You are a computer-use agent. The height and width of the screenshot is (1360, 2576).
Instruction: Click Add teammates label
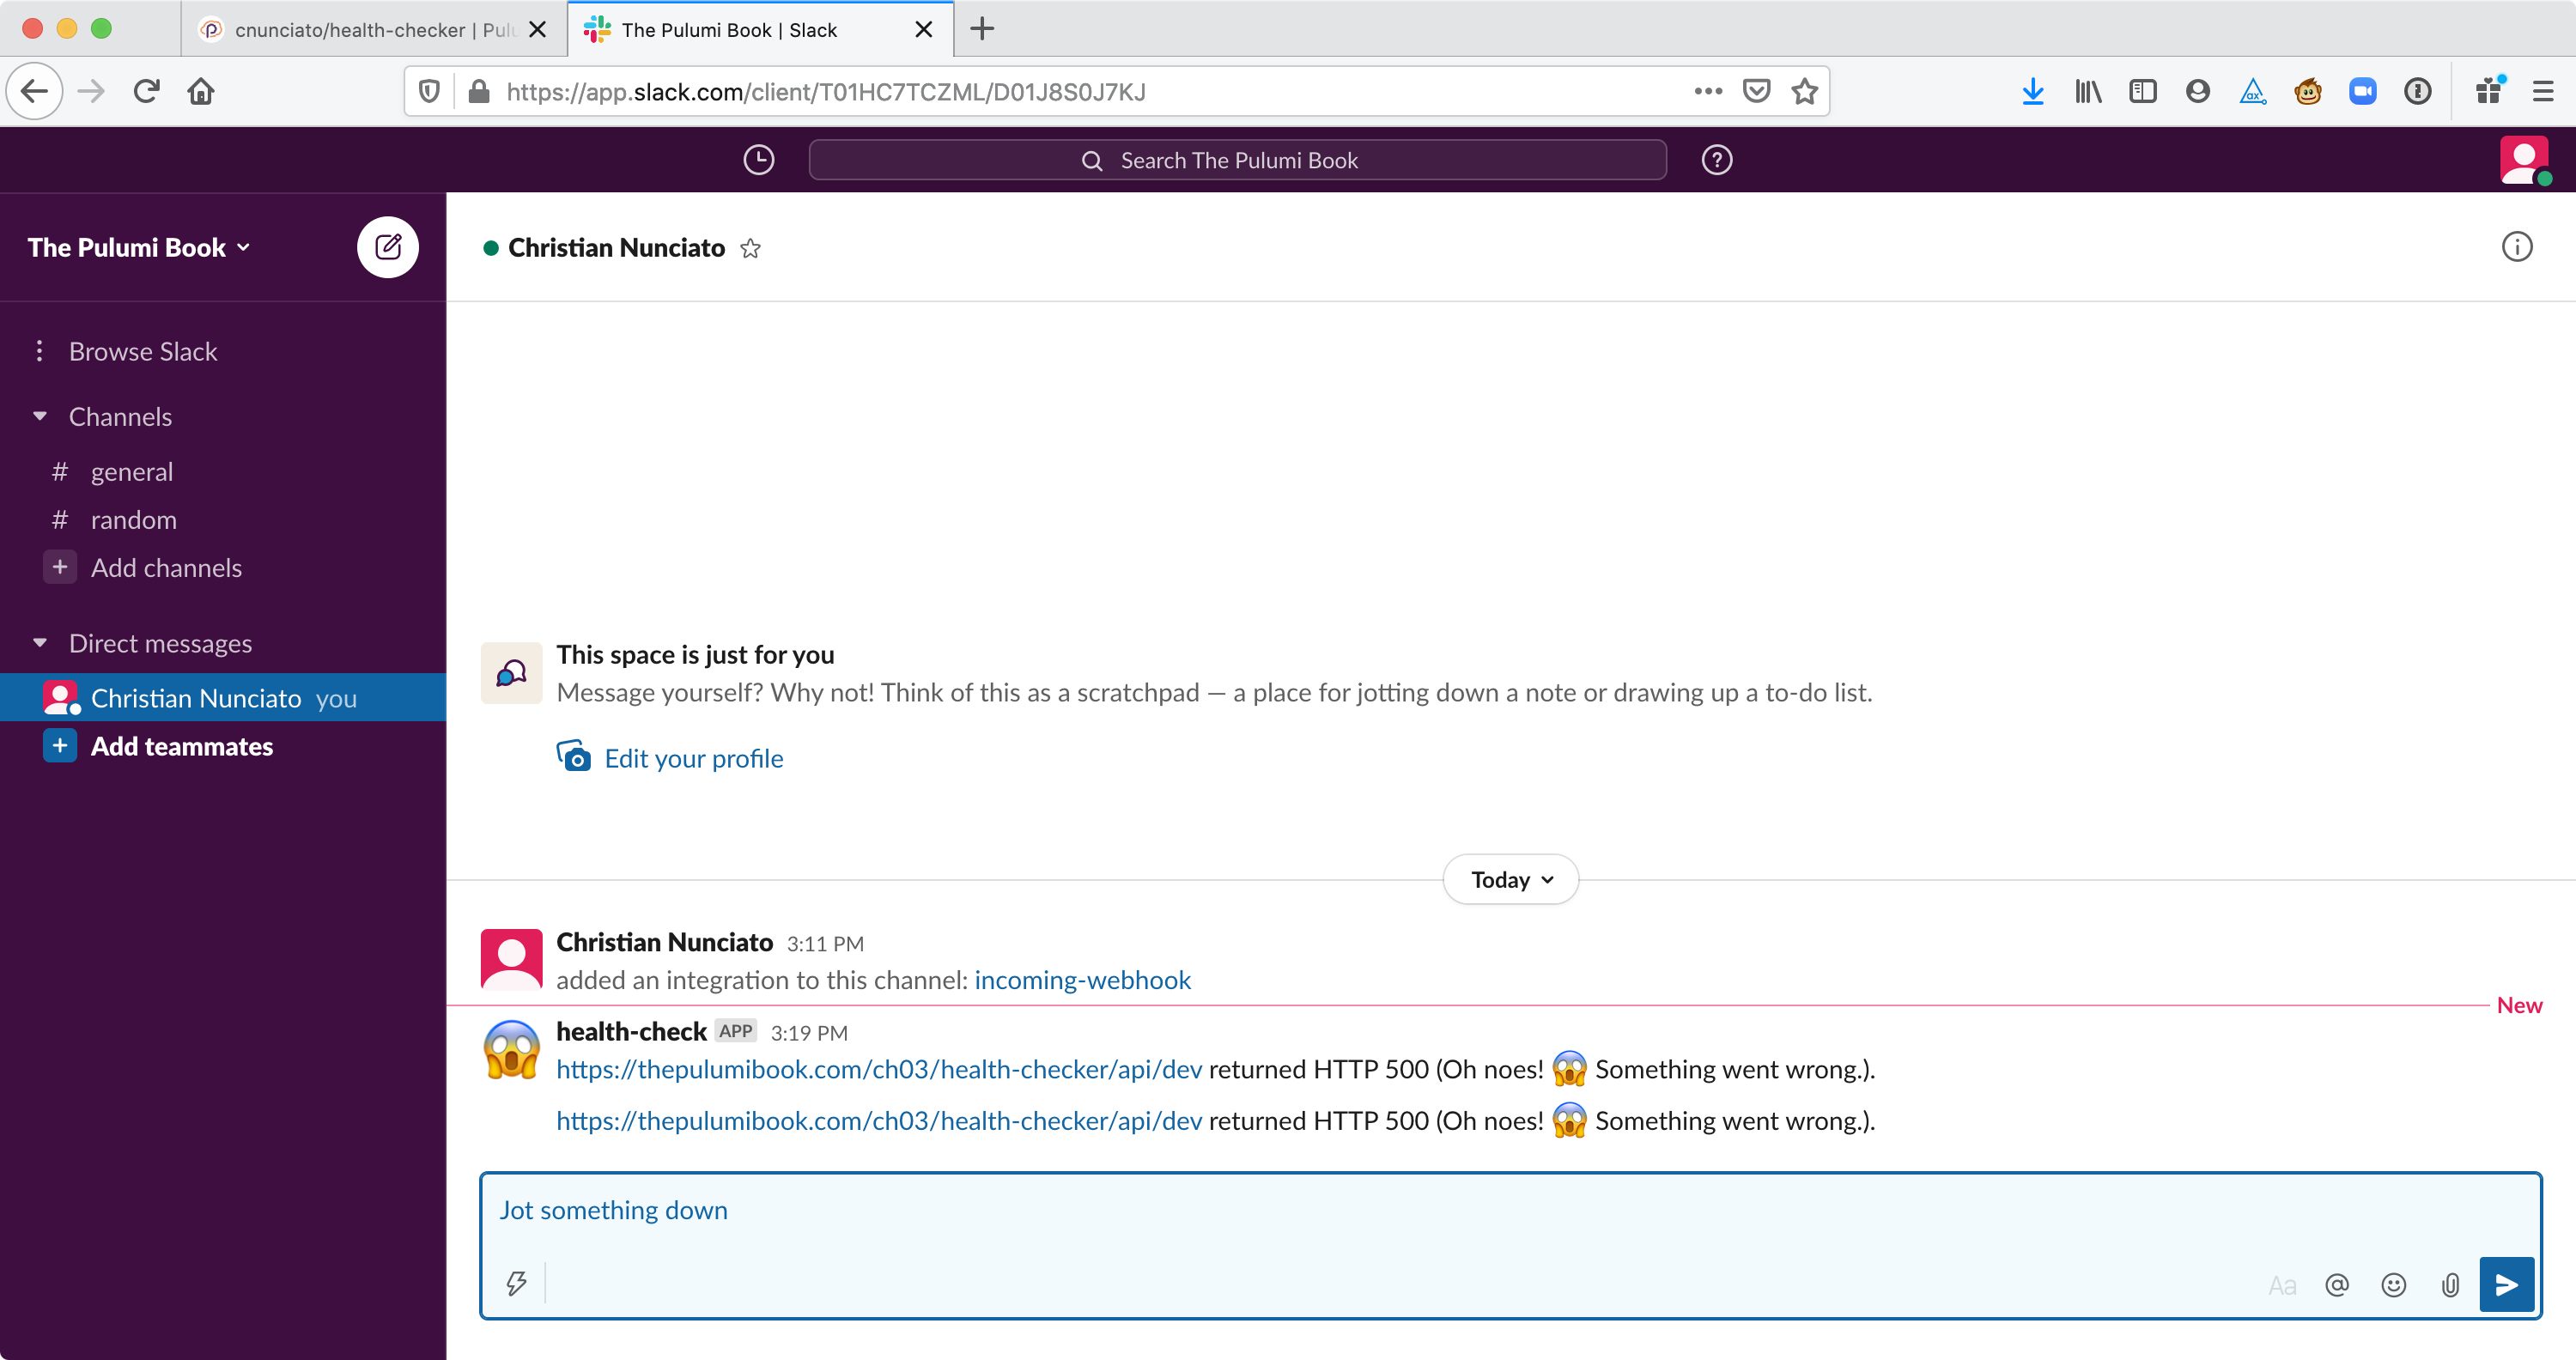click(182, 746)
